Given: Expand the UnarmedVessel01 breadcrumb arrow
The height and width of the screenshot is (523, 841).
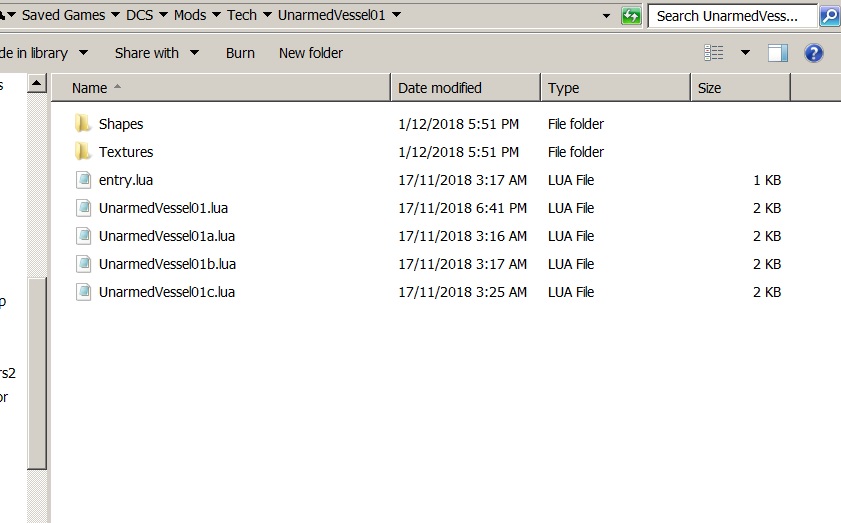Looking at the screenshot, I should [396, 15].
